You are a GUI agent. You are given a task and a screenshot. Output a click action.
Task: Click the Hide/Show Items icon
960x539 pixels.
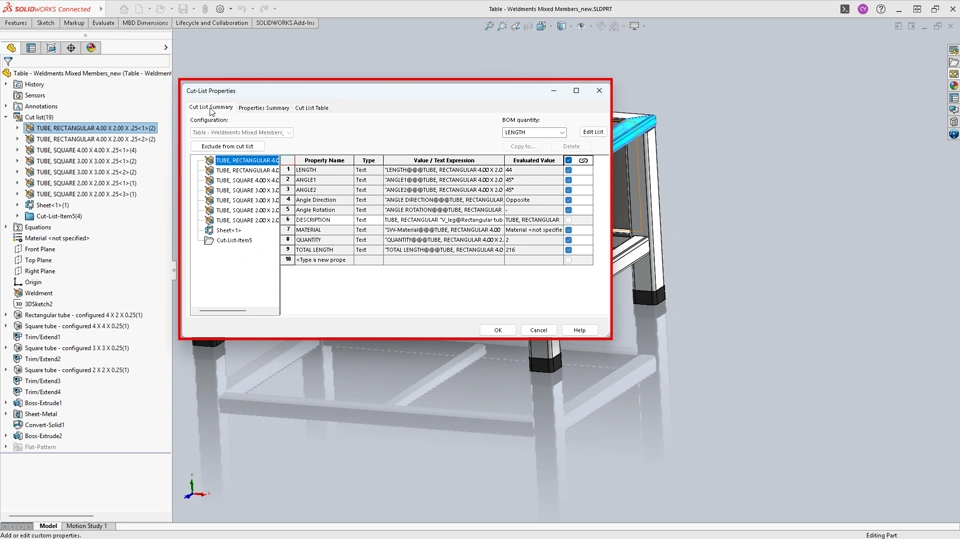581,26
